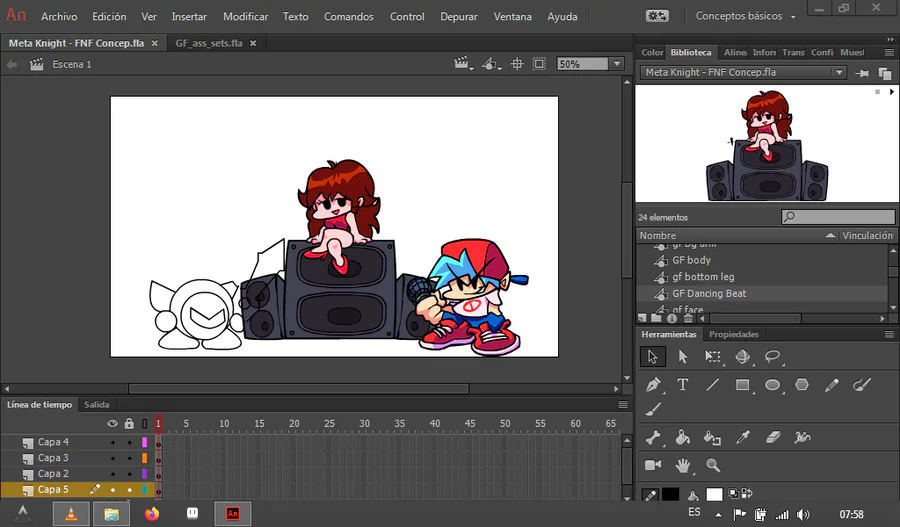Viewport: 900px width, 527px height.
Task: Expand the collapsed panels double-arrow
Action: pyautogui.click(x=890, y=39)
